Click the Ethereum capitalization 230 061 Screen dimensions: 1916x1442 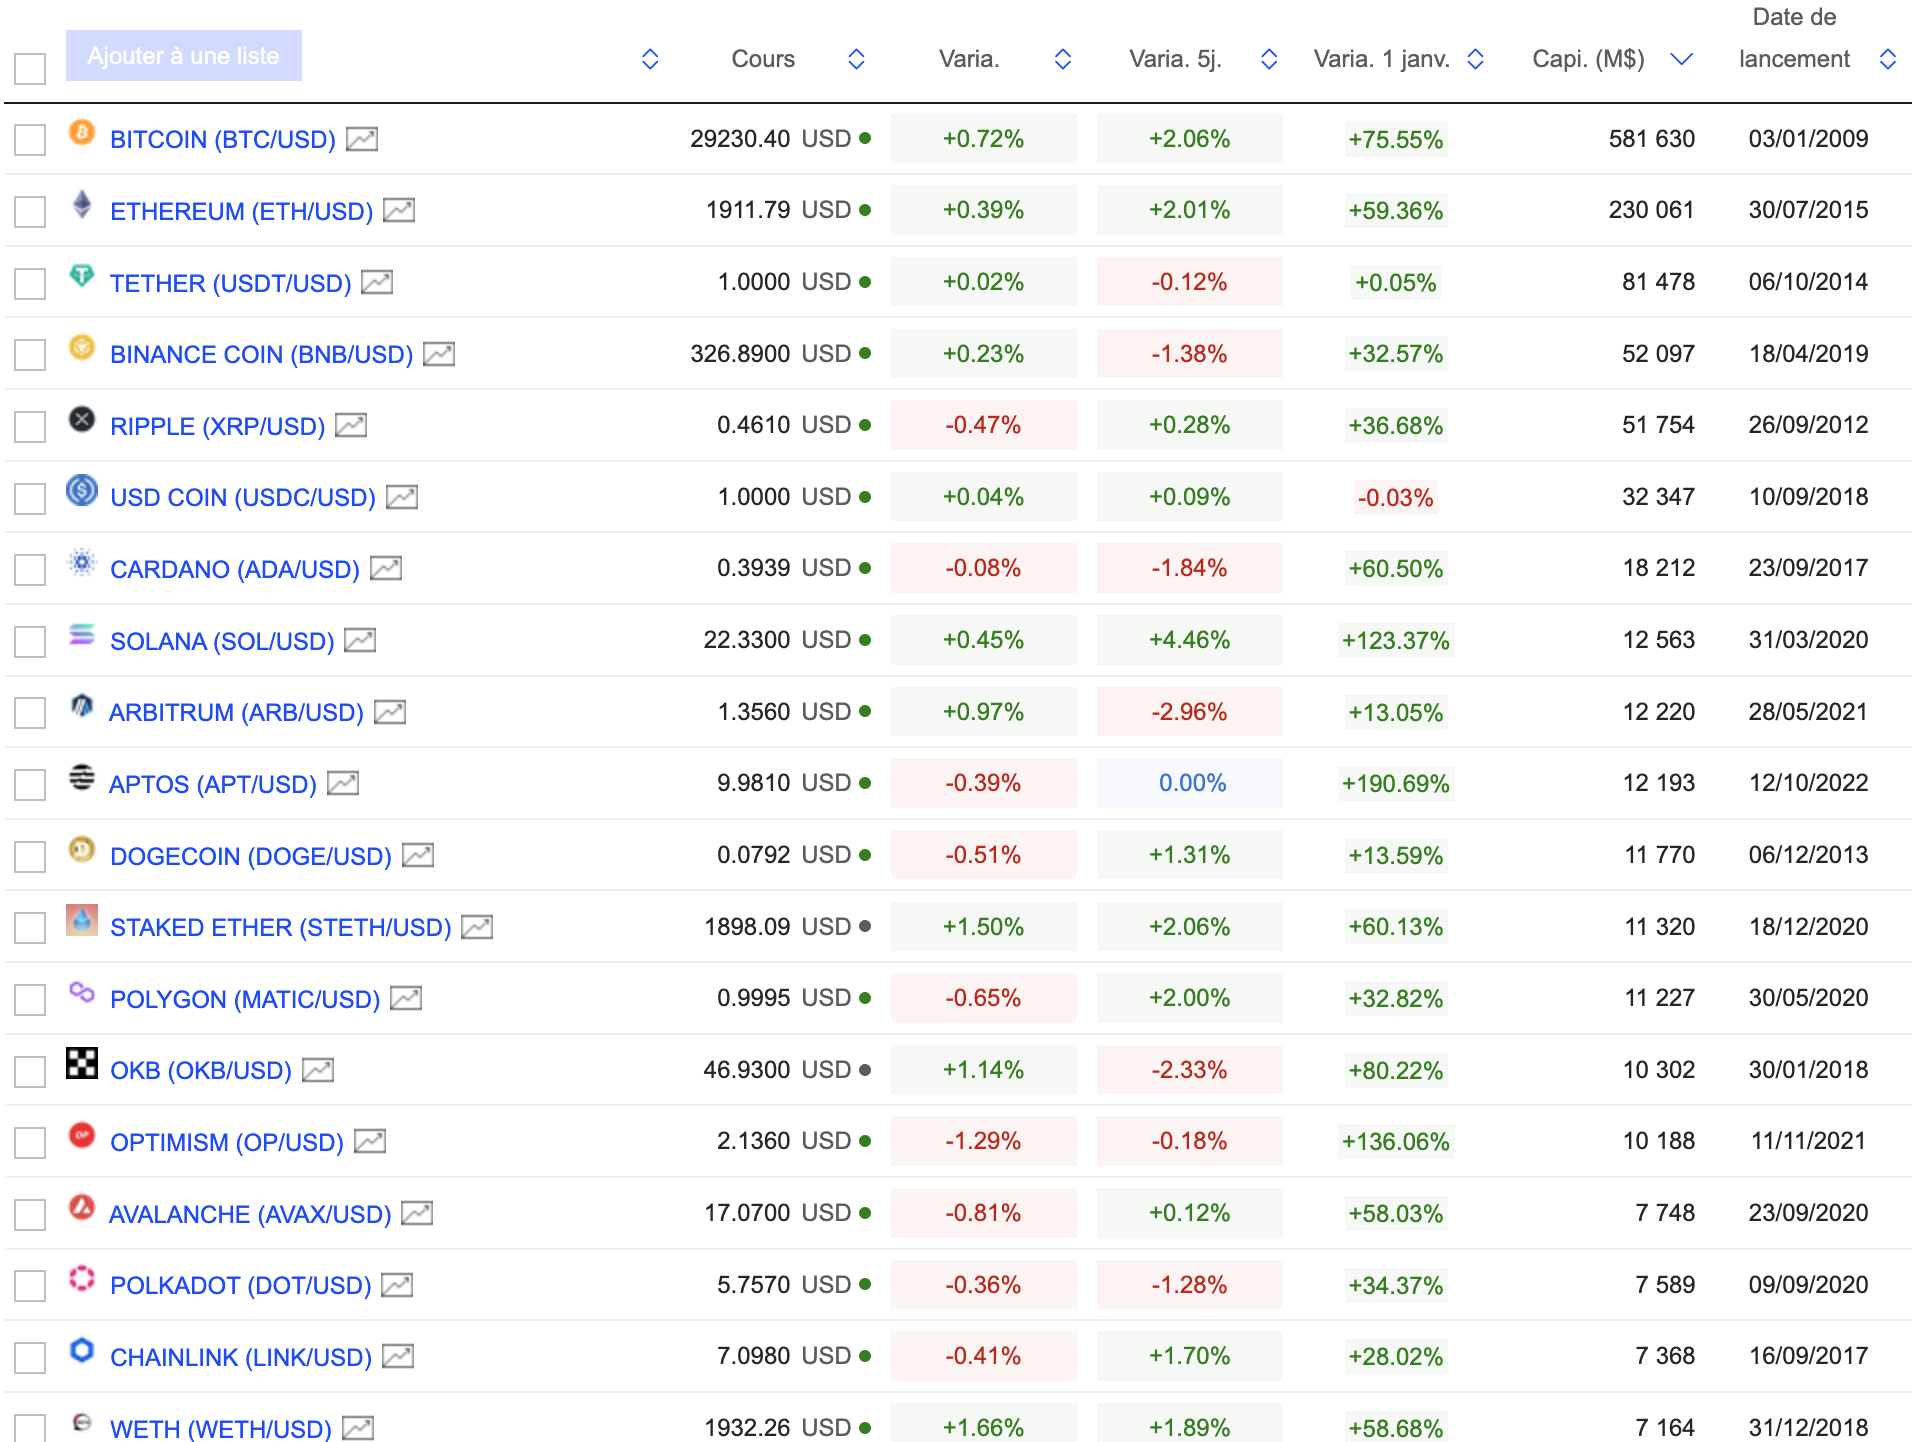tap(1651, 210)
